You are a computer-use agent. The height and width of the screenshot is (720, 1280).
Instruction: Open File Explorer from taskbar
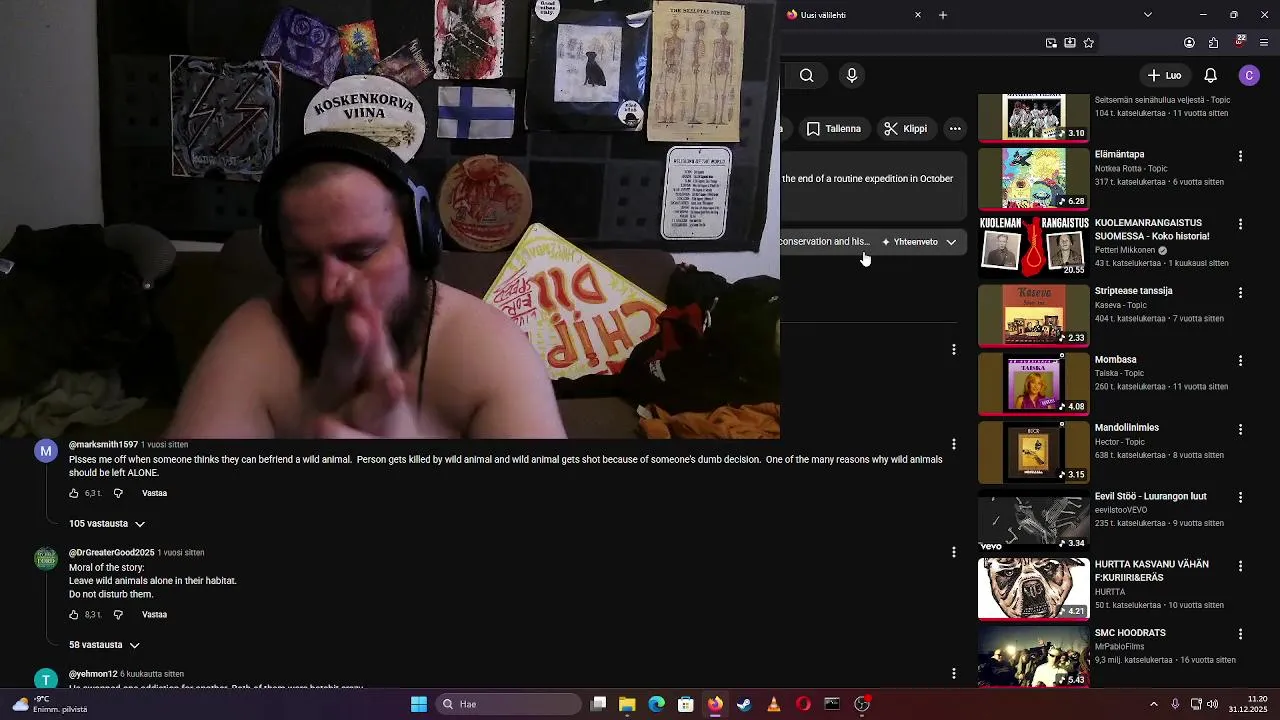627,704
